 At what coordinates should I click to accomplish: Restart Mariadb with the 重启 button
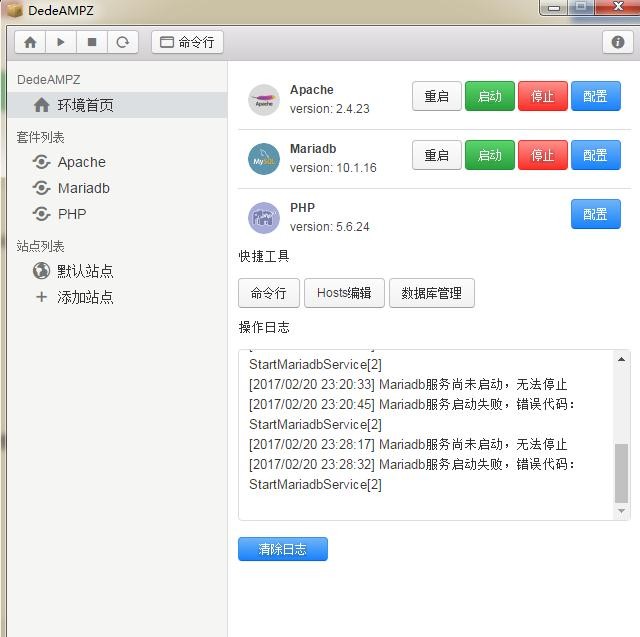coord(437,155)
